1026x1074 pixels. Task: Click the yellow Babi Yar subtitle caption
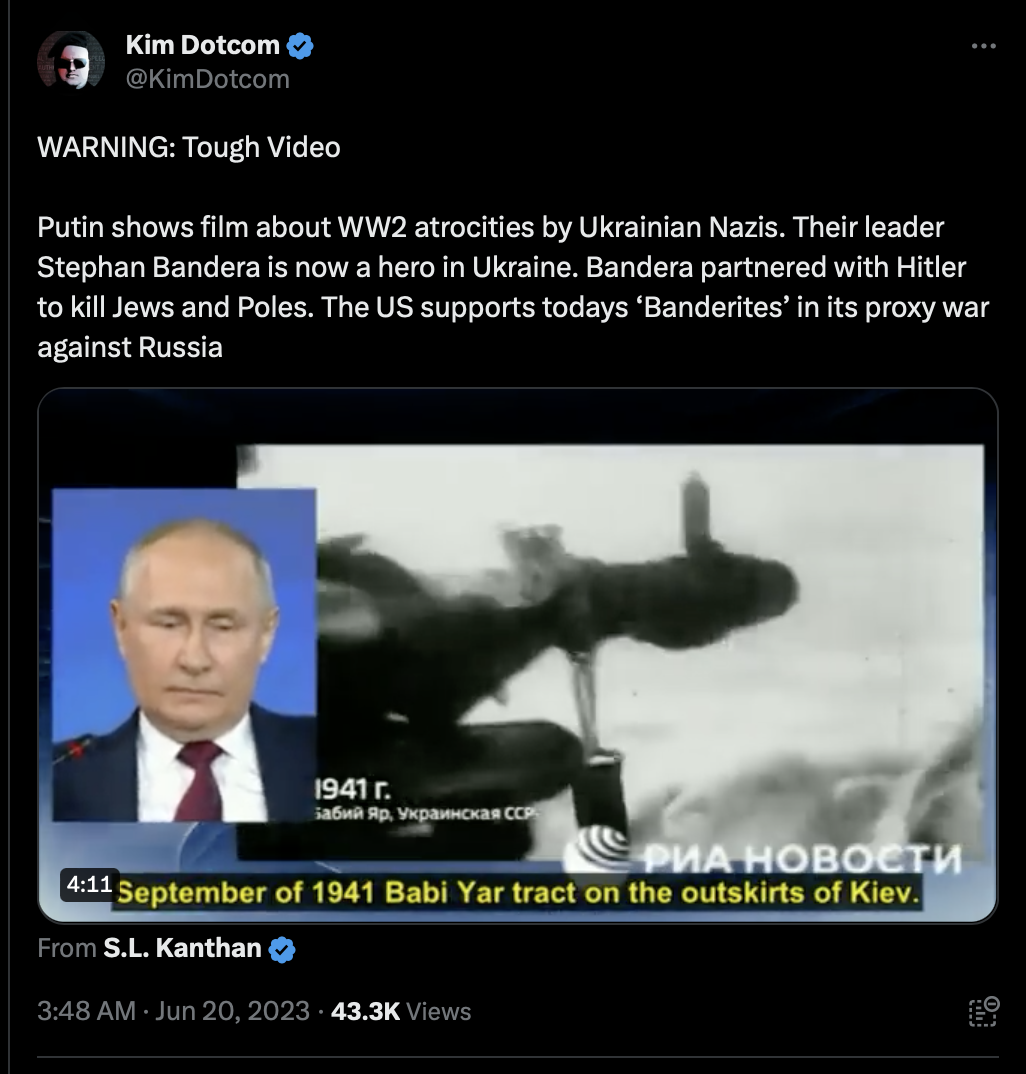coord(518,892)
